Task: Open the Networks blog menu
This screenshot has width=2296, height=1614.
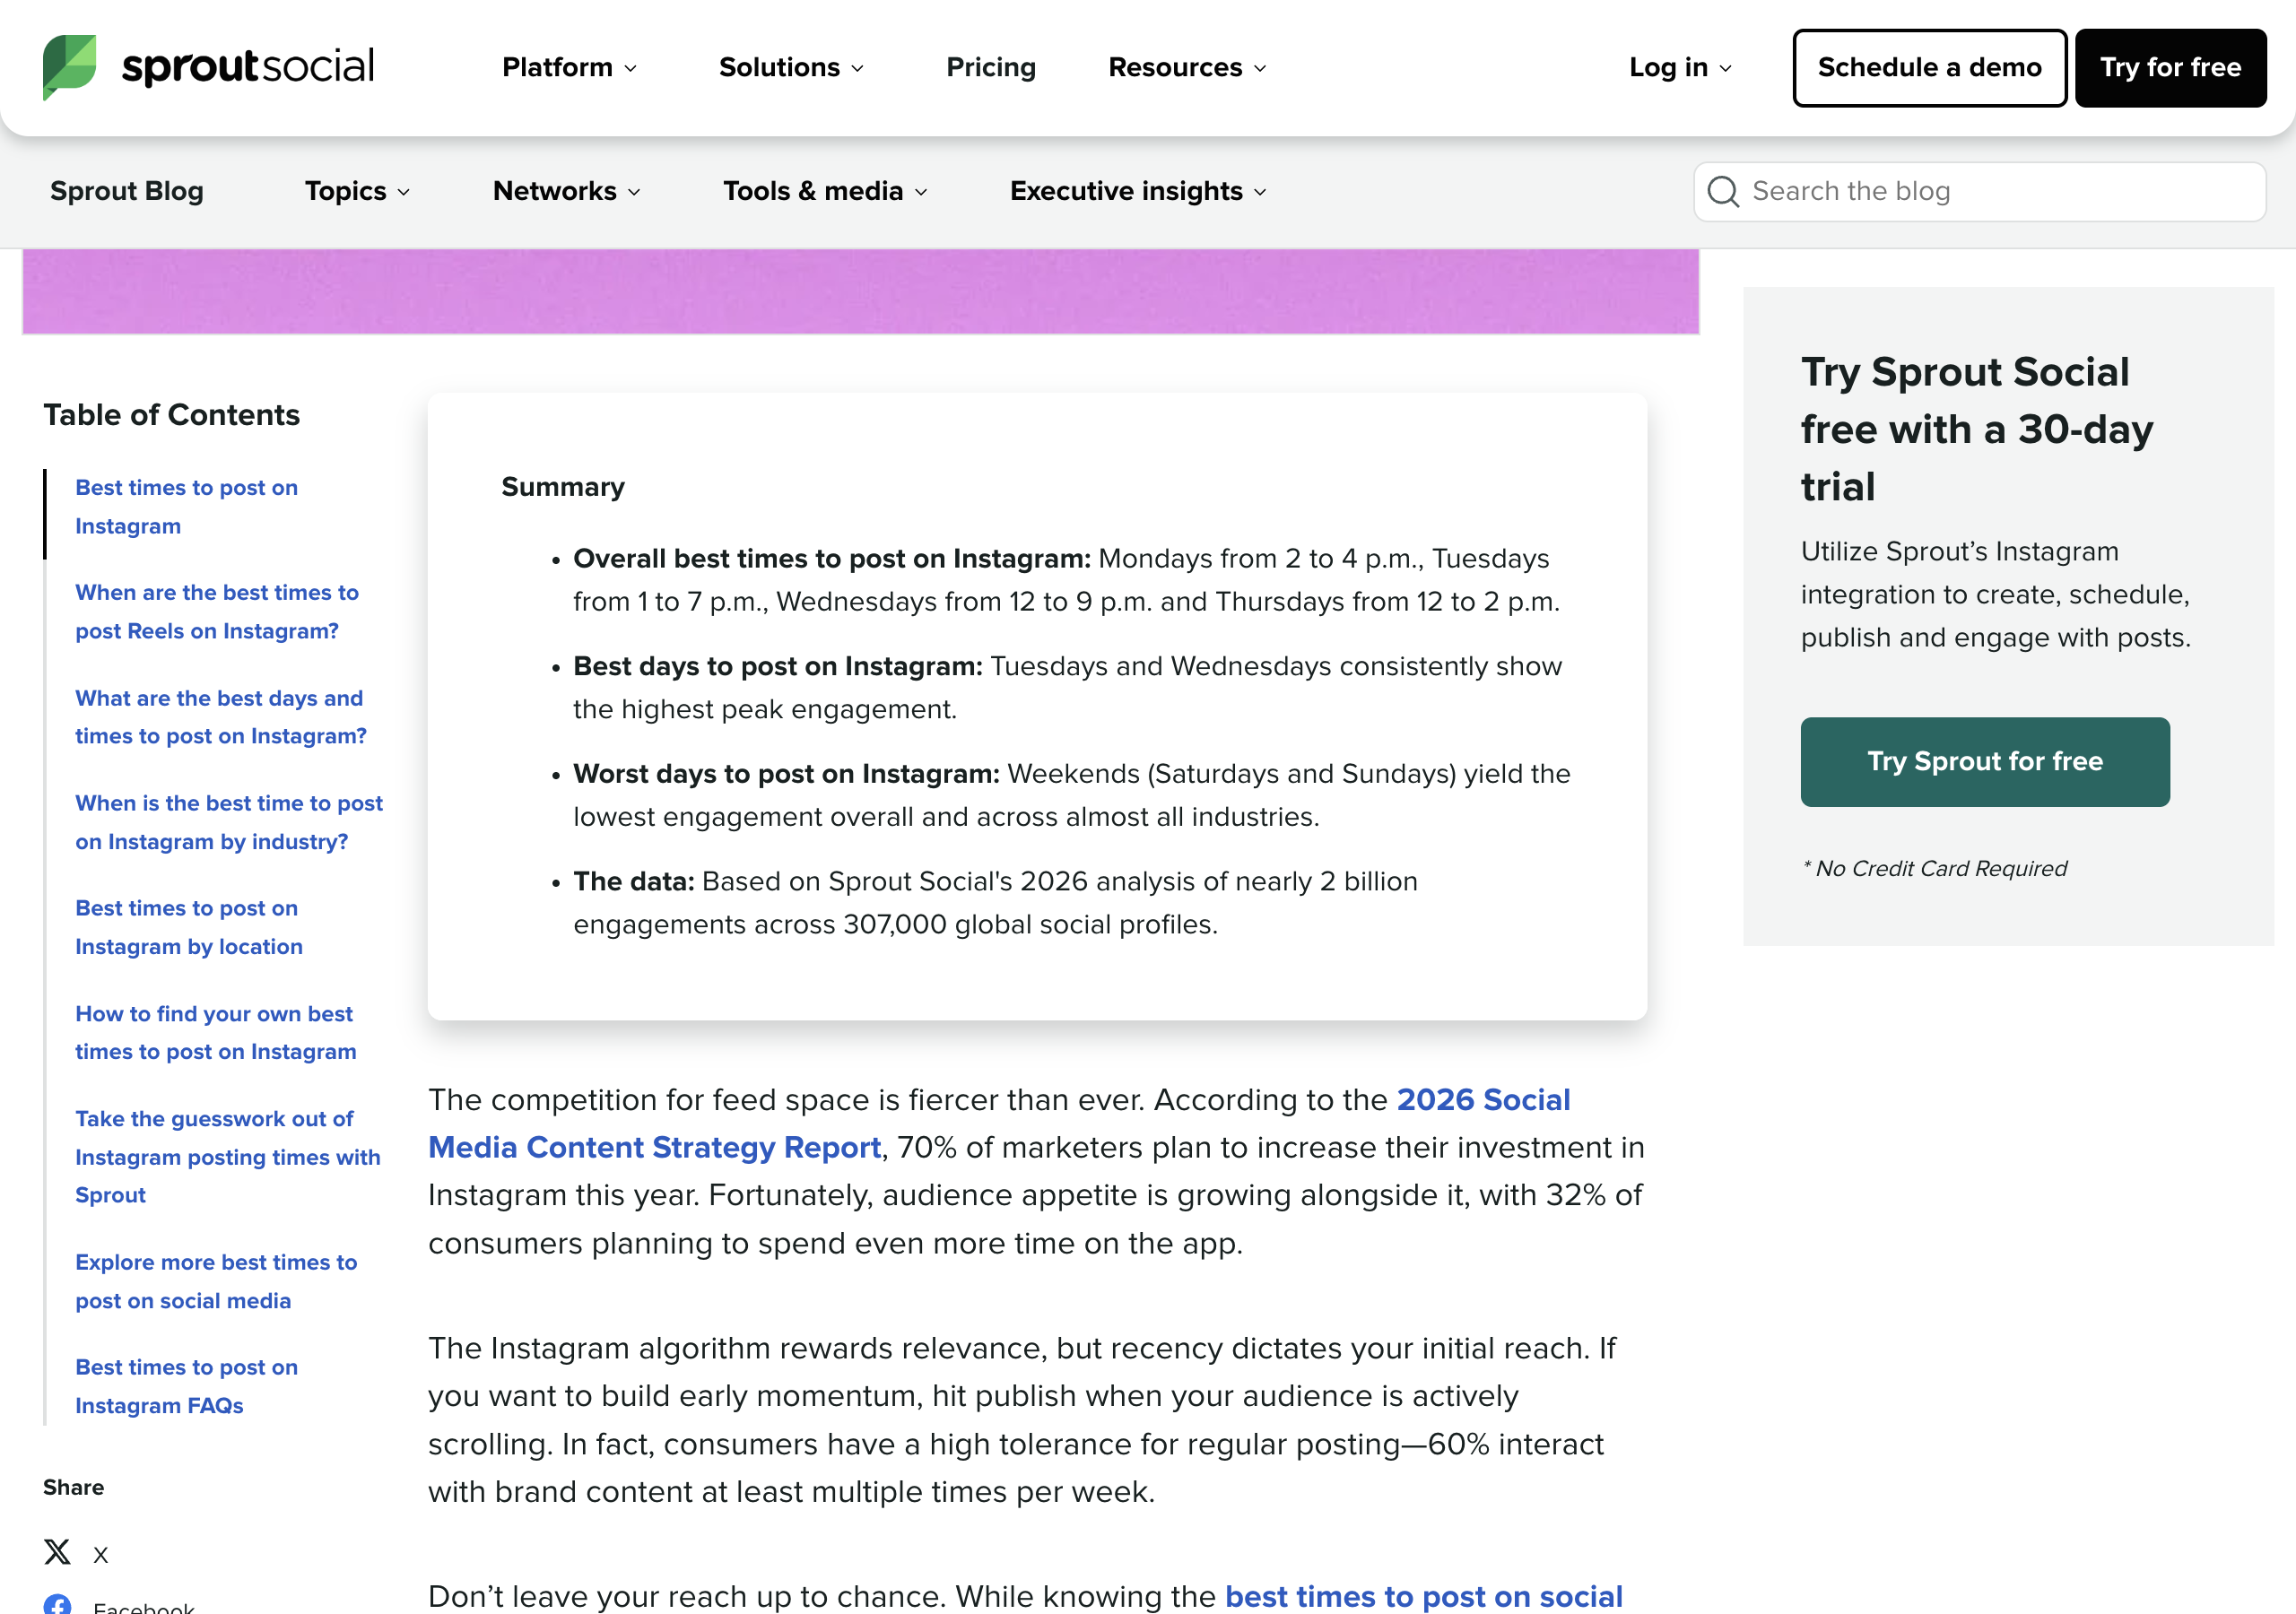Action: (567, 191)
